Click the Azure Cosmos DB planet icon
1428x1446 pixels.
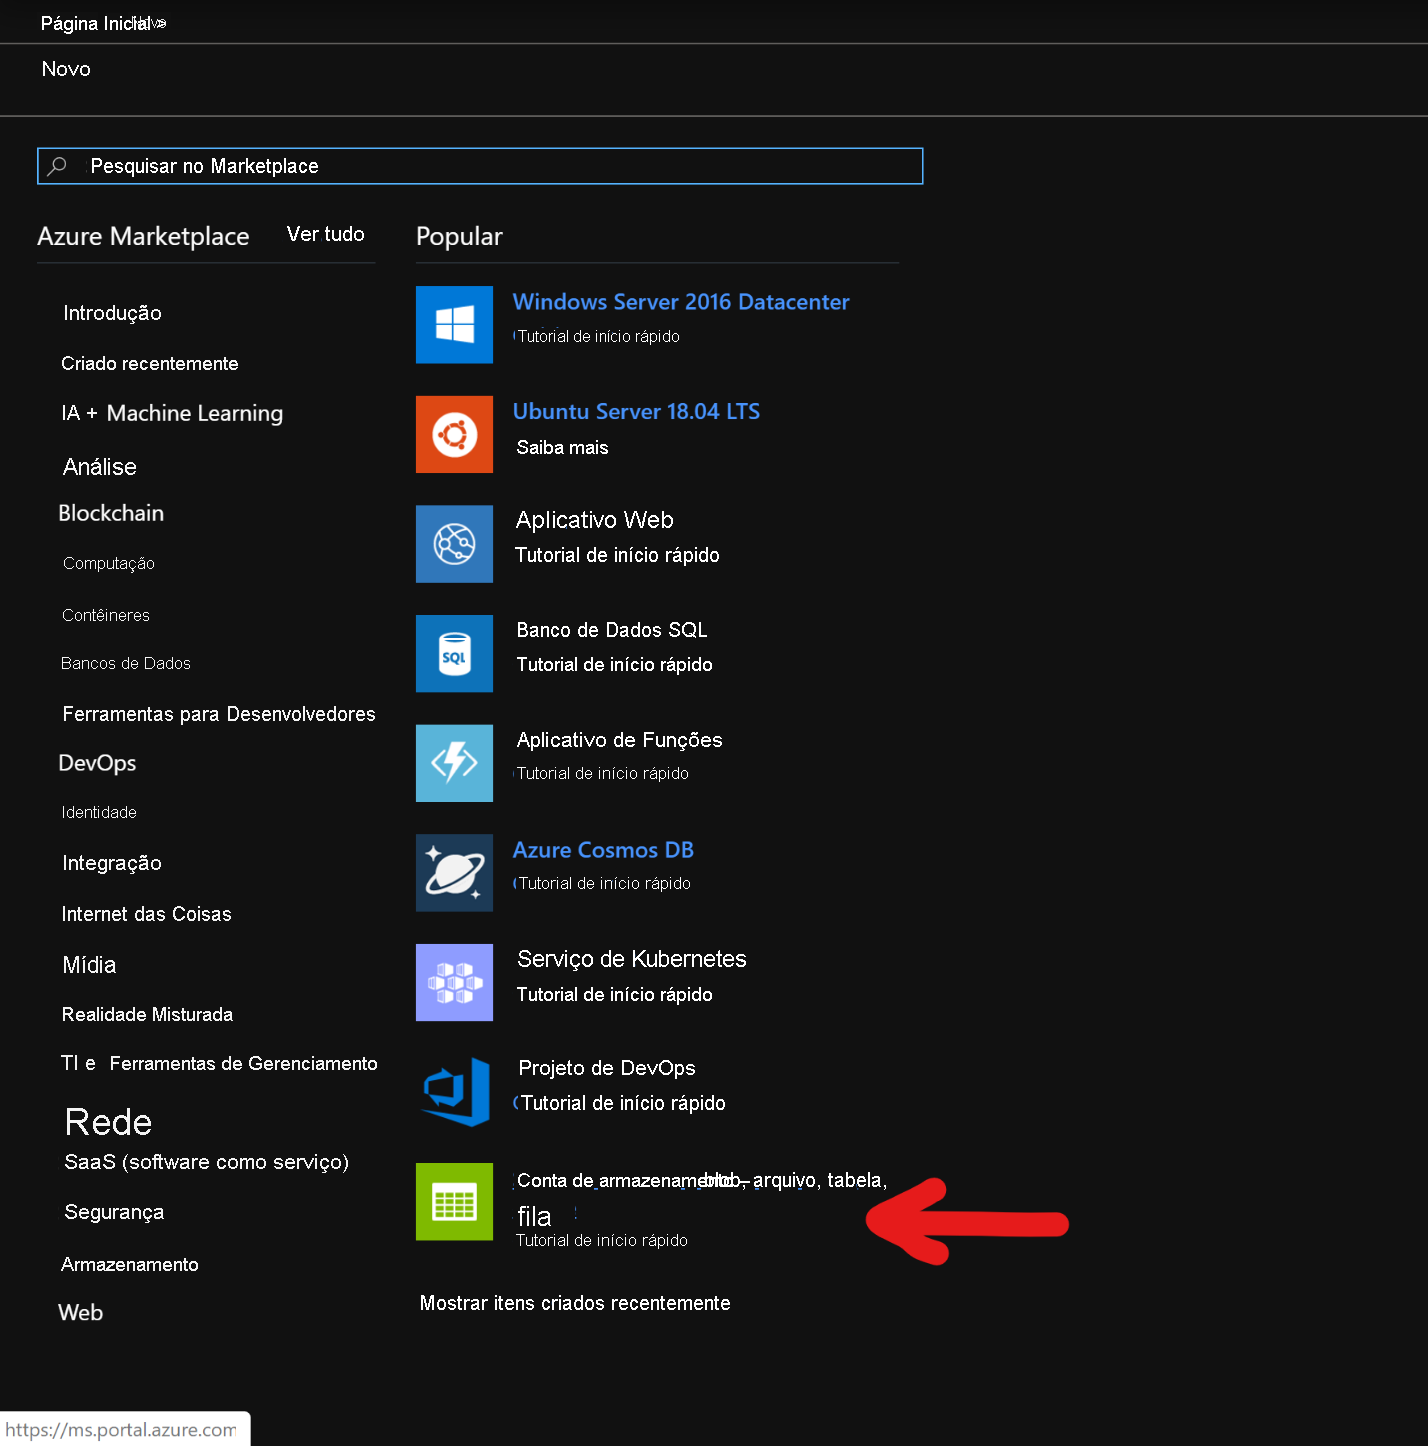pyautogui.click(x=454, y=873)
